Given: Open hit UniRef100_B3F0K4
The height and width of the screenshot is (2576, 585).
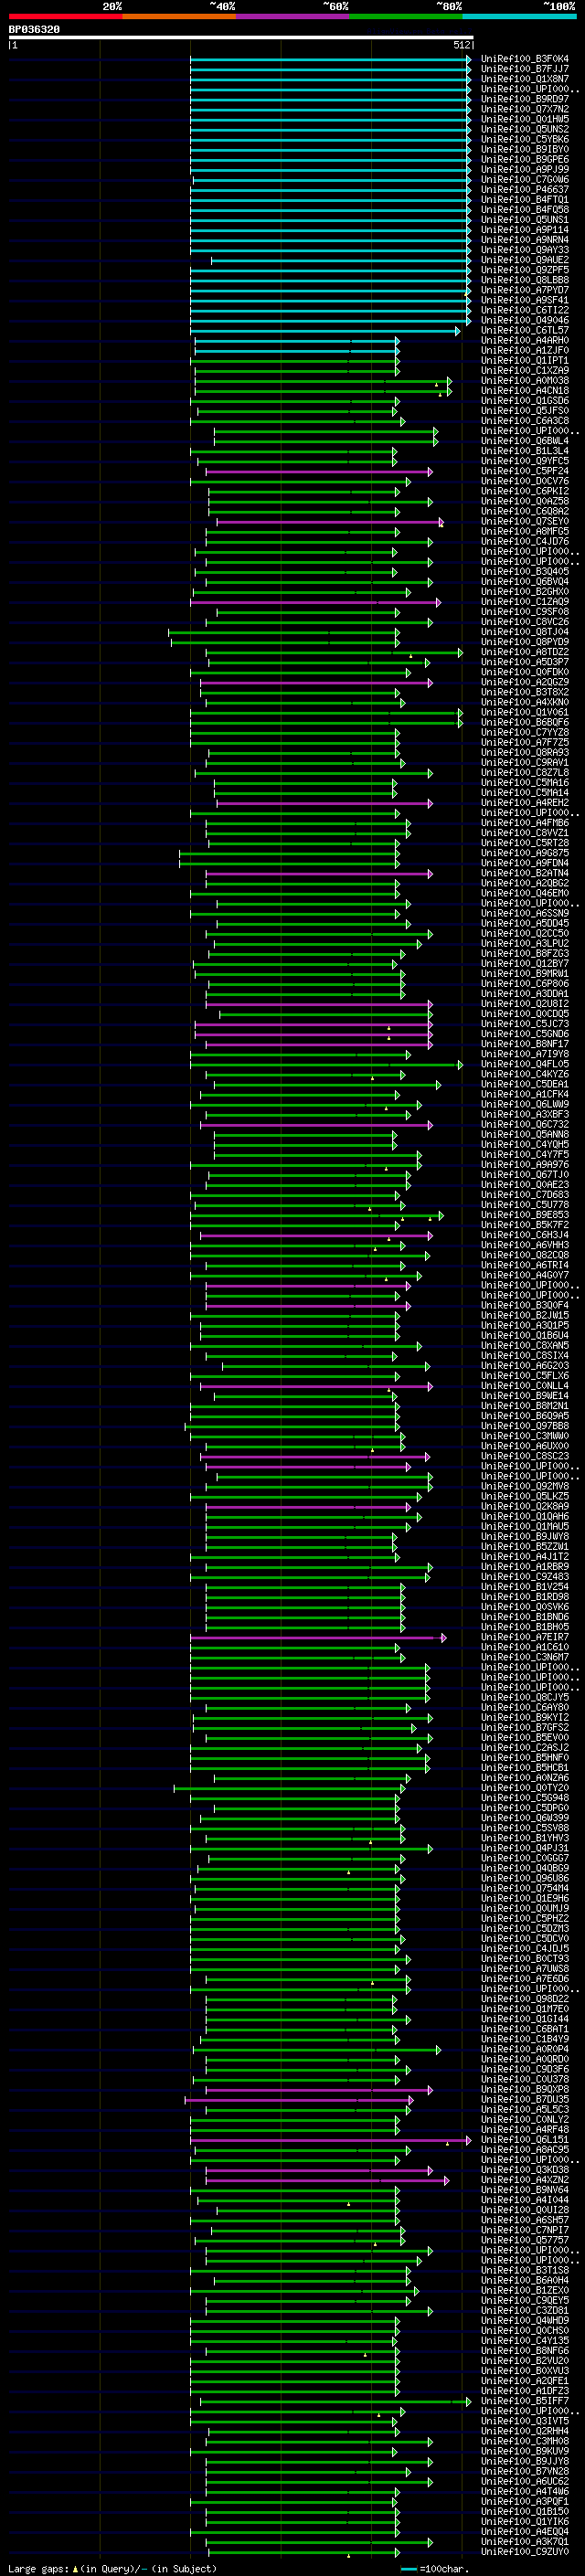Looking at the screenshot, I should coord(525,59).
